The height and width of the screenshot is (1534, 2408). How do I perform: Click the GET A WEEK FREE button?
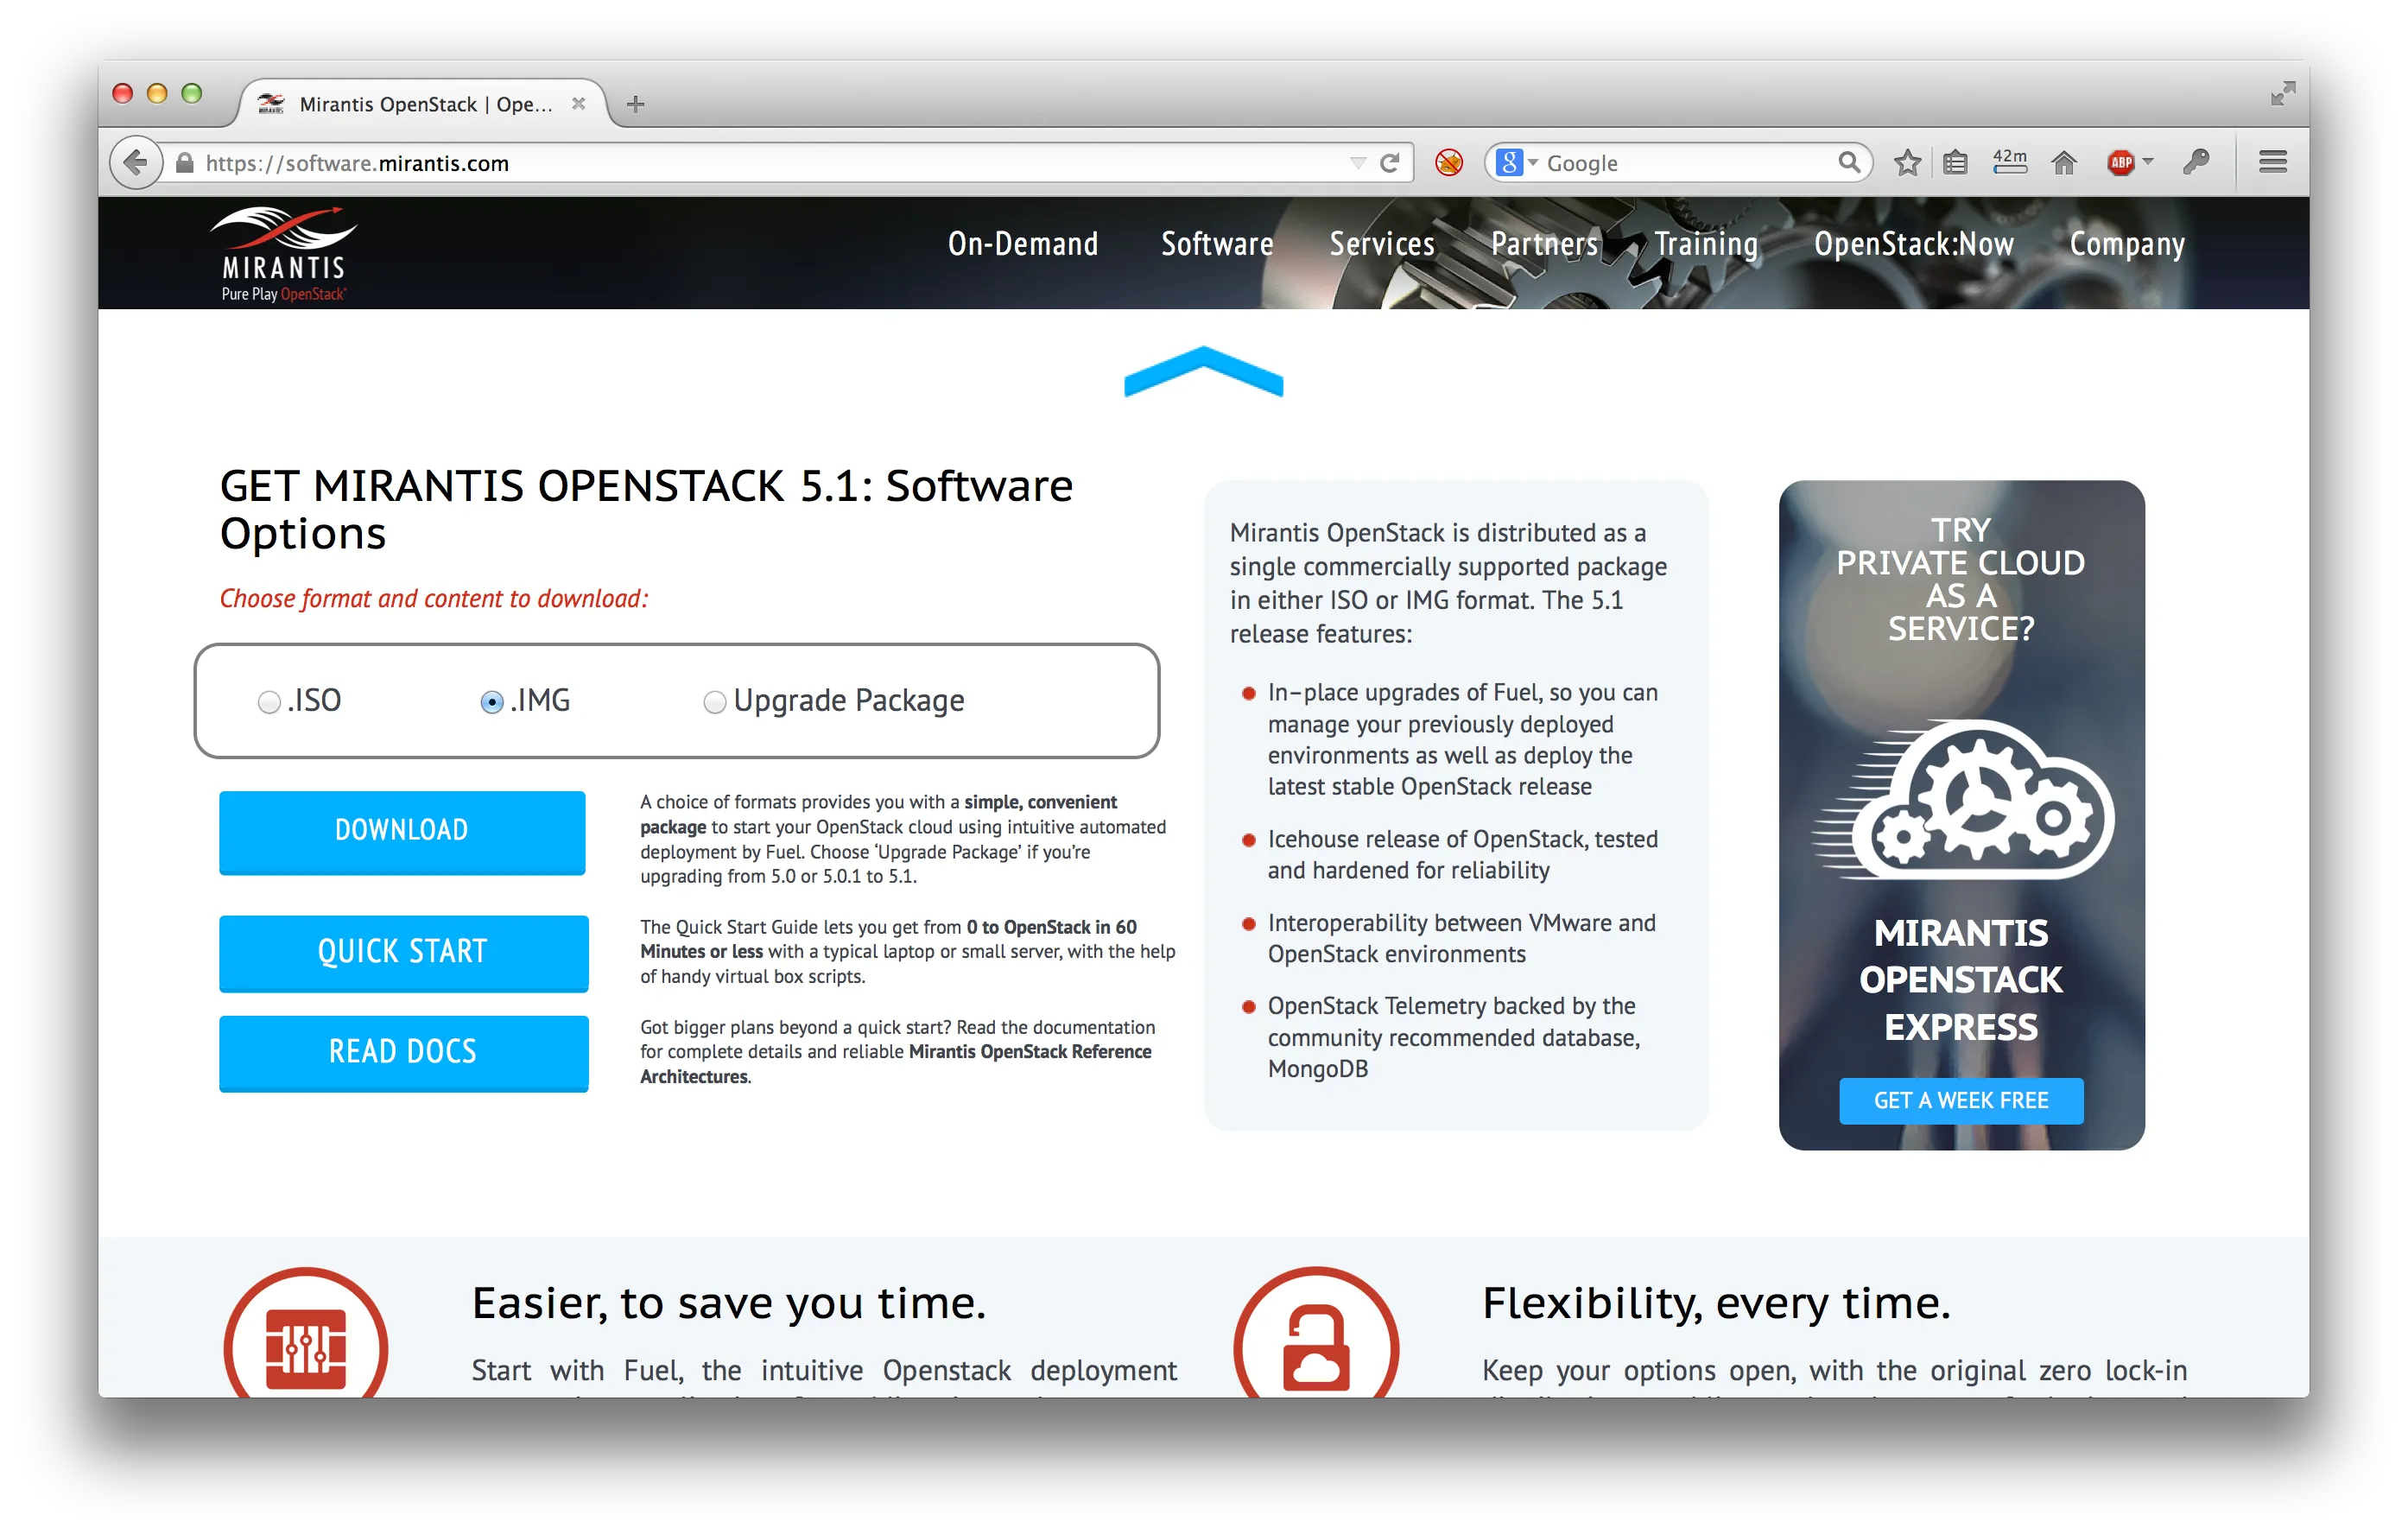[1961, 1100]
